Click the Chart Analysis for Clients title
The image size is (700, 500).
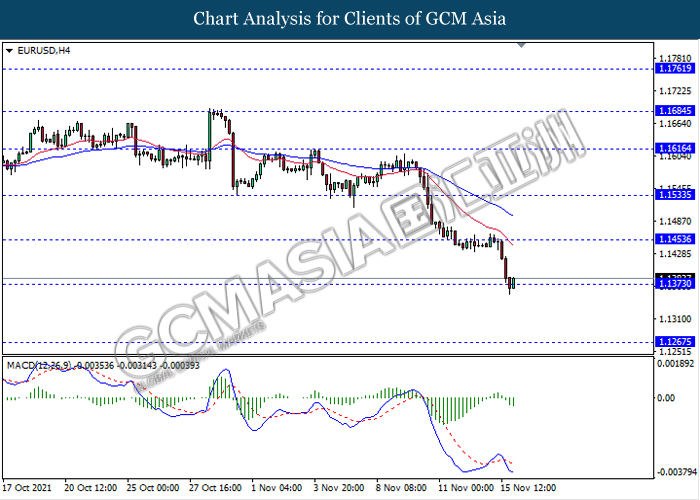coord(350,19)
